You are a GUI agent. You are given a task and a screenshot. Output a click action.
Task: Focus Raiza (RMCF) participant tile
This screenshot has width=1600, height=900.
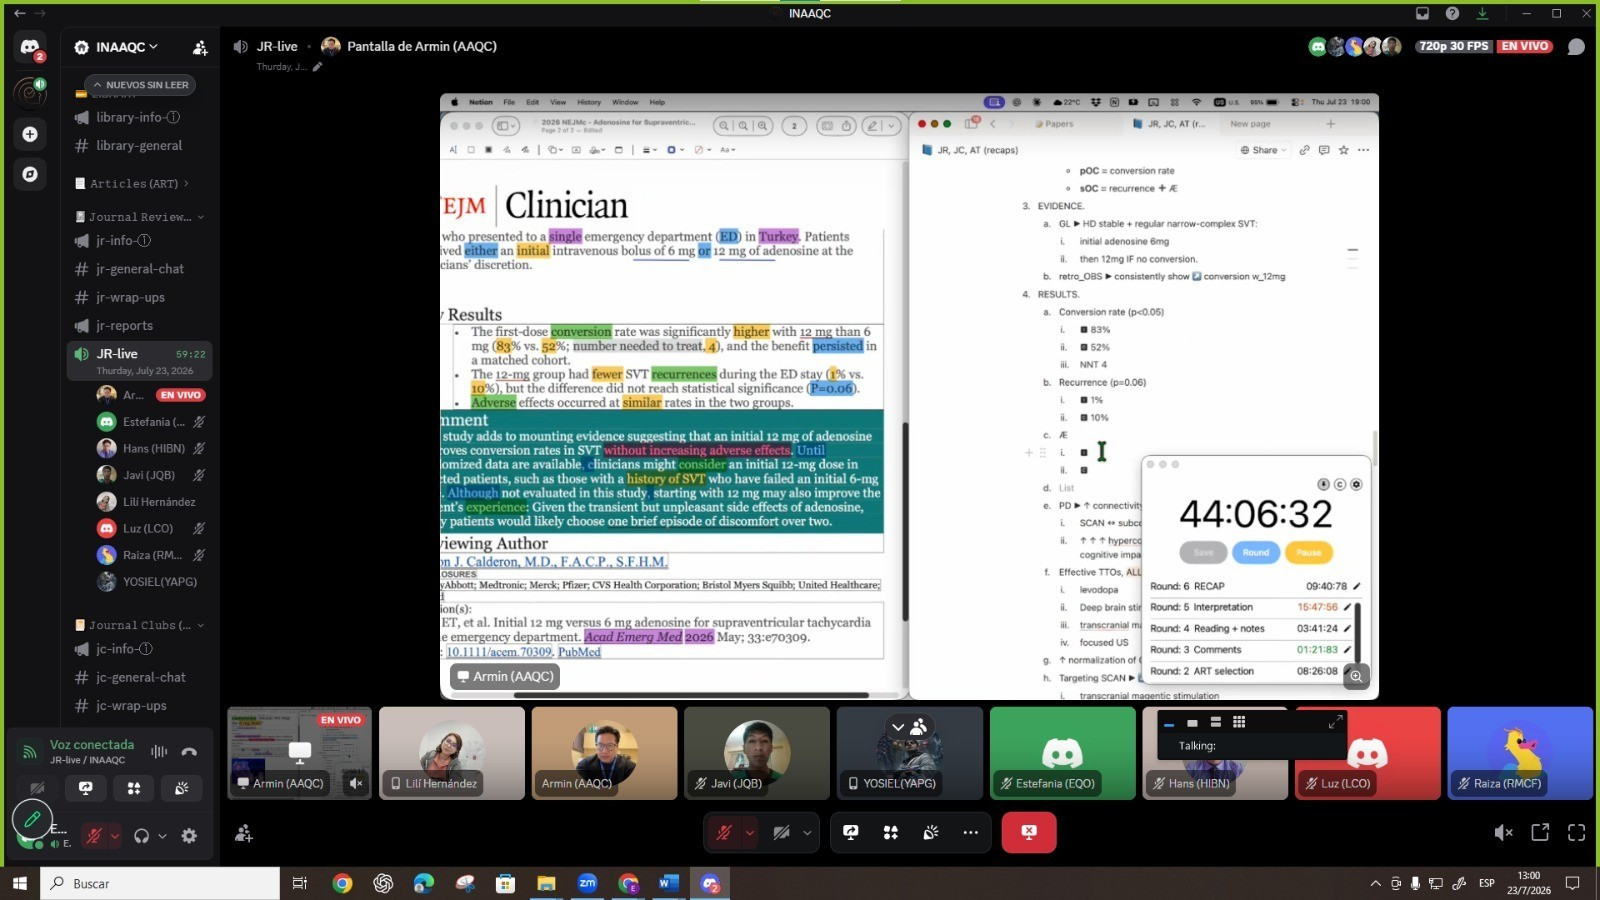[1520, 753]
